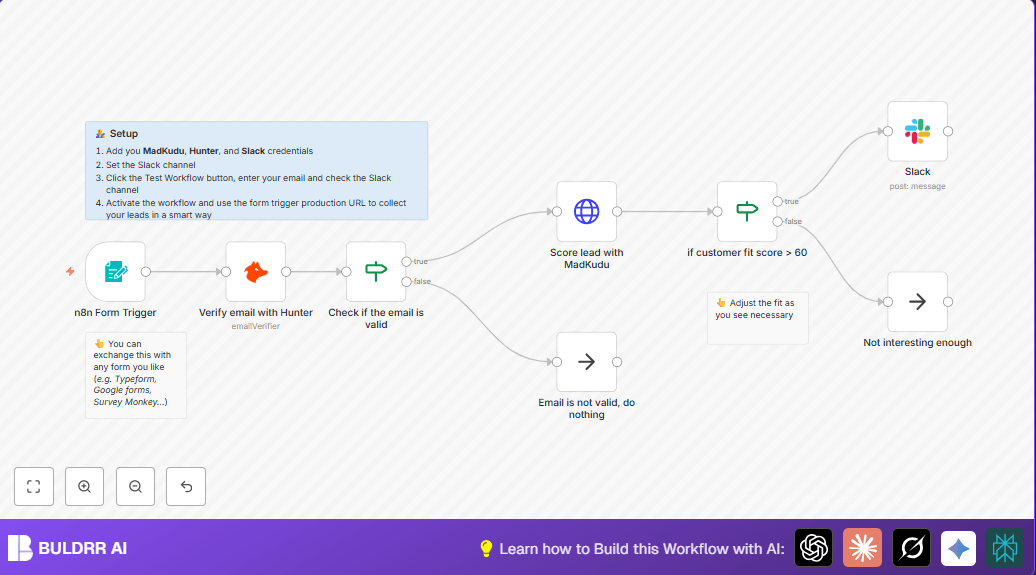Open the Not interesting enough arrow node

(918, 301)
